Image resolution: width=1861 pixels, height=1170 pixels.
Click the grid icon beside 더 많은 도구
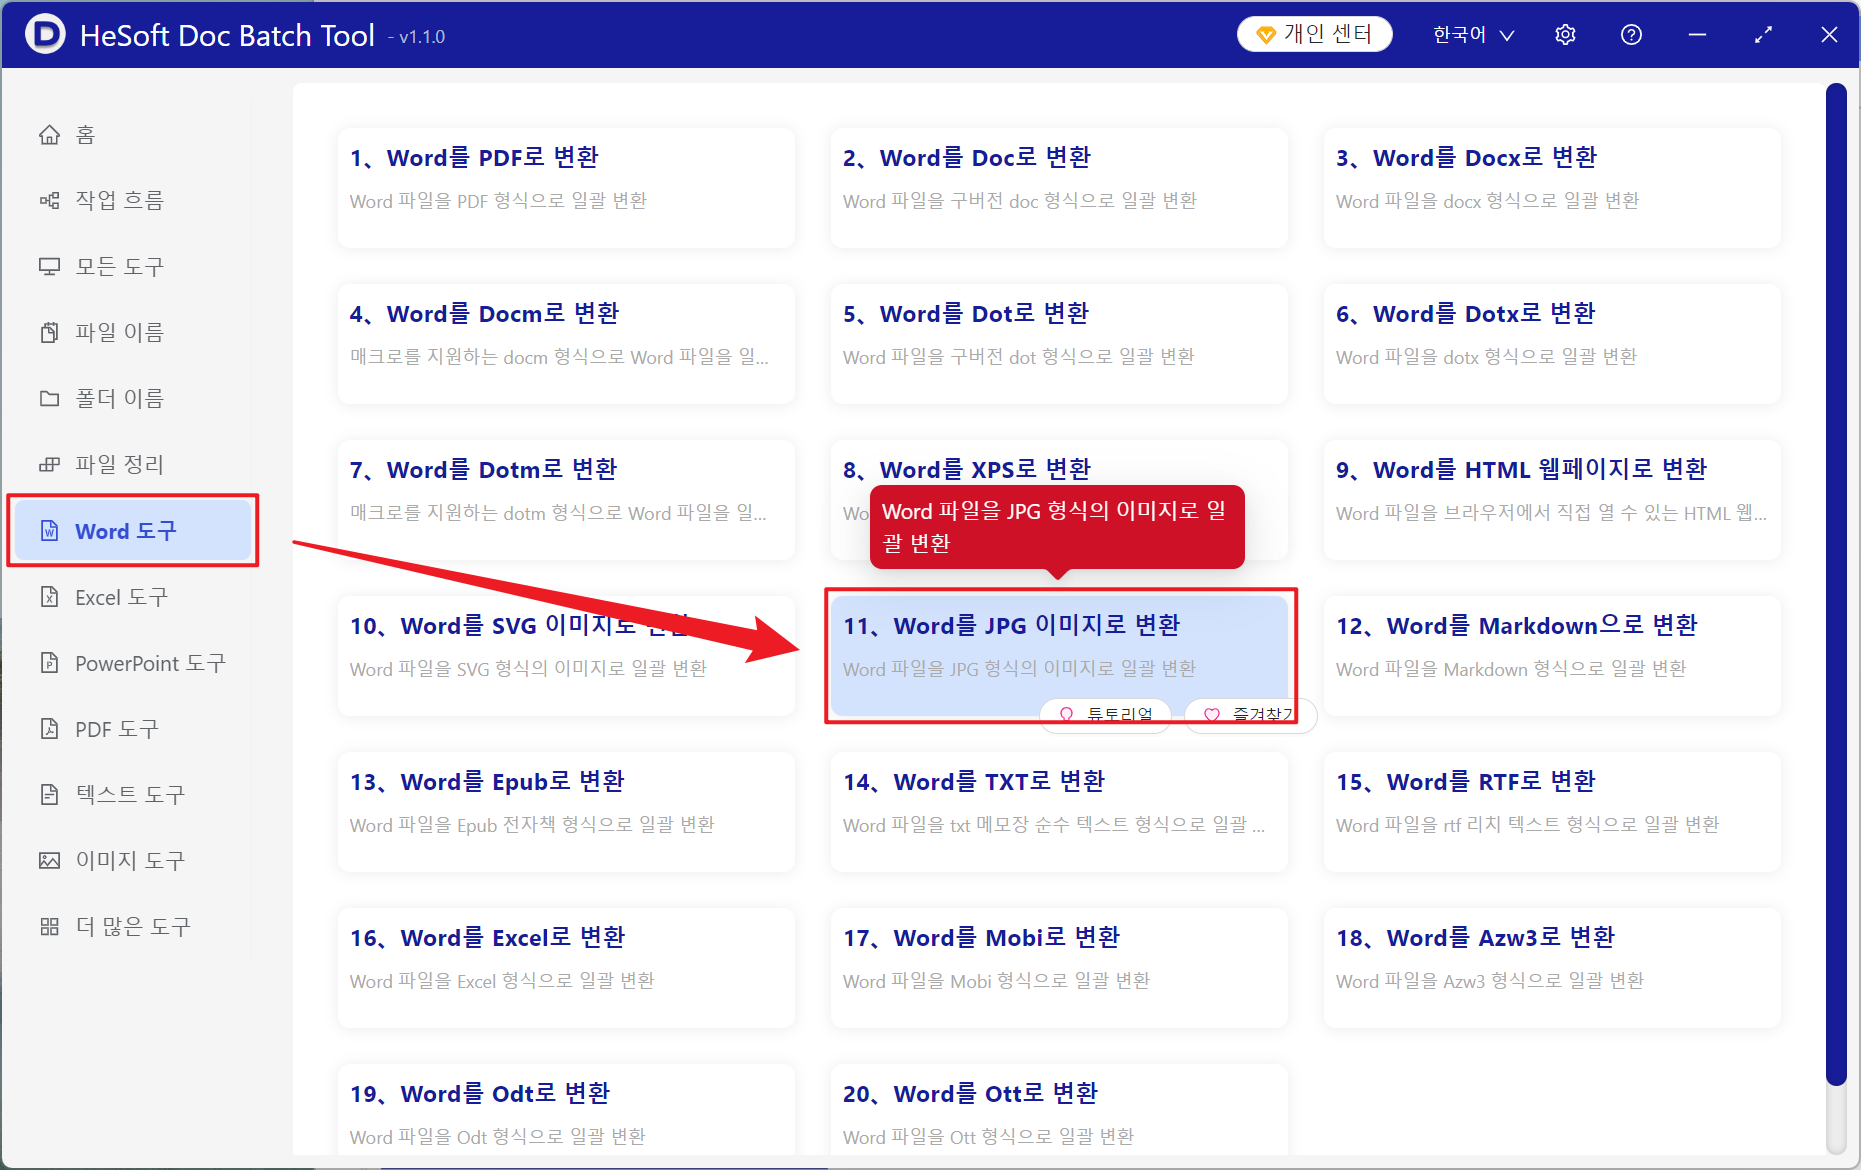49,927
